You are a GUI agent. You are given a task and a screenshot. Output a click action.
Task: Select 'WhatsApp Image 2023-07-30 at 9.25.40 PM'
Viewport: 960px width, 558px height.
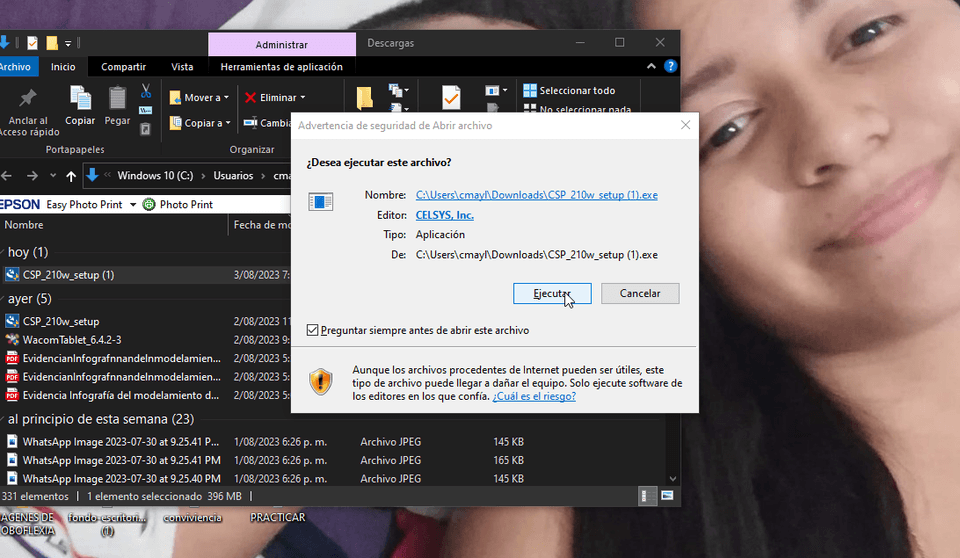pos(121,479)
